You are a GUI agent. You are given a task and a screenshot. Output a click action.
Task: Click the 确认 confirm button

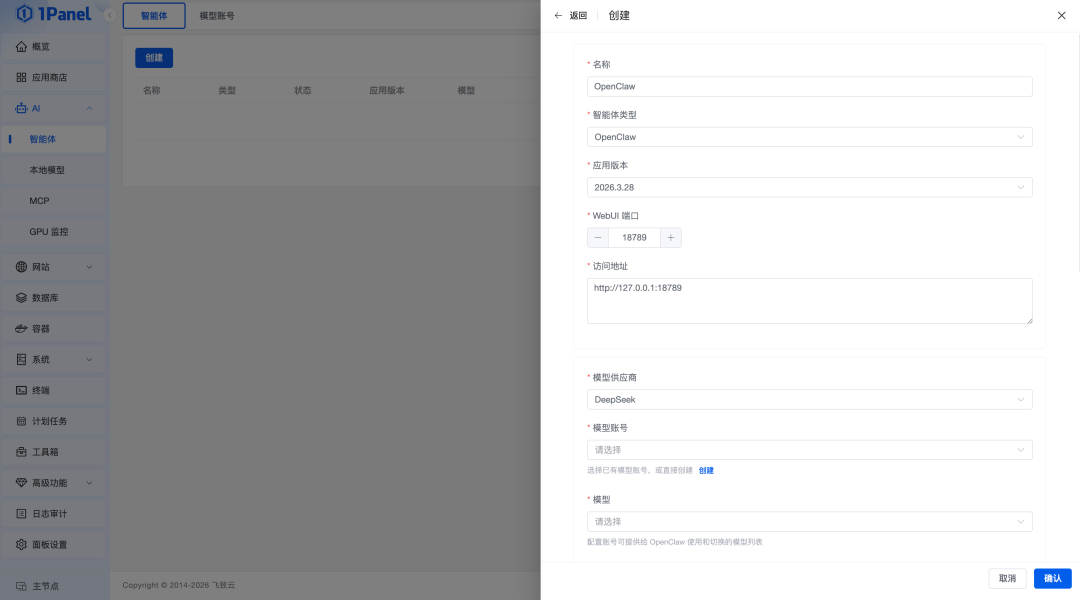[x=1052, y=578]
